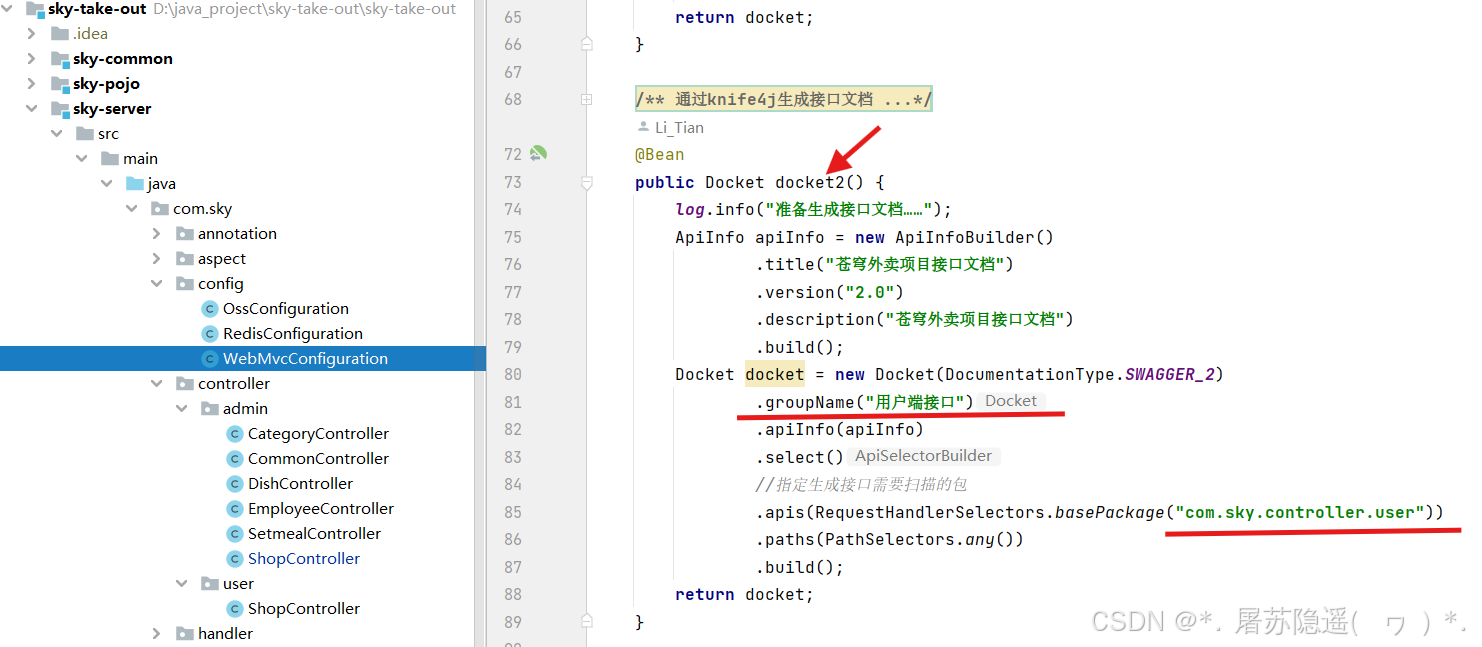Collapse the sky-server module
Image resolution: width=1482 pixels, height=647 pixels.
click(x=32, y=109)
